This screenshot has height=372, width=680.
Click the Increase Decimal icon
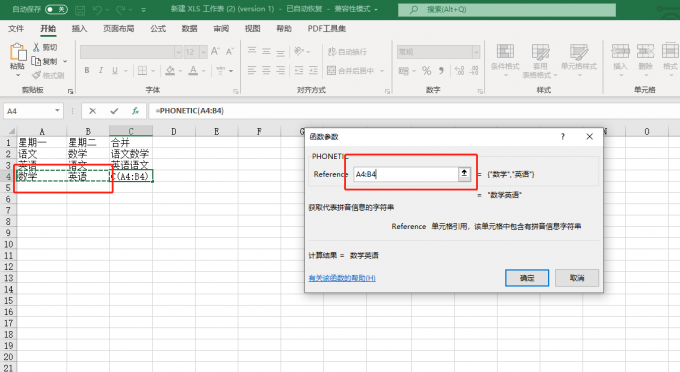[x=460, y=71]
